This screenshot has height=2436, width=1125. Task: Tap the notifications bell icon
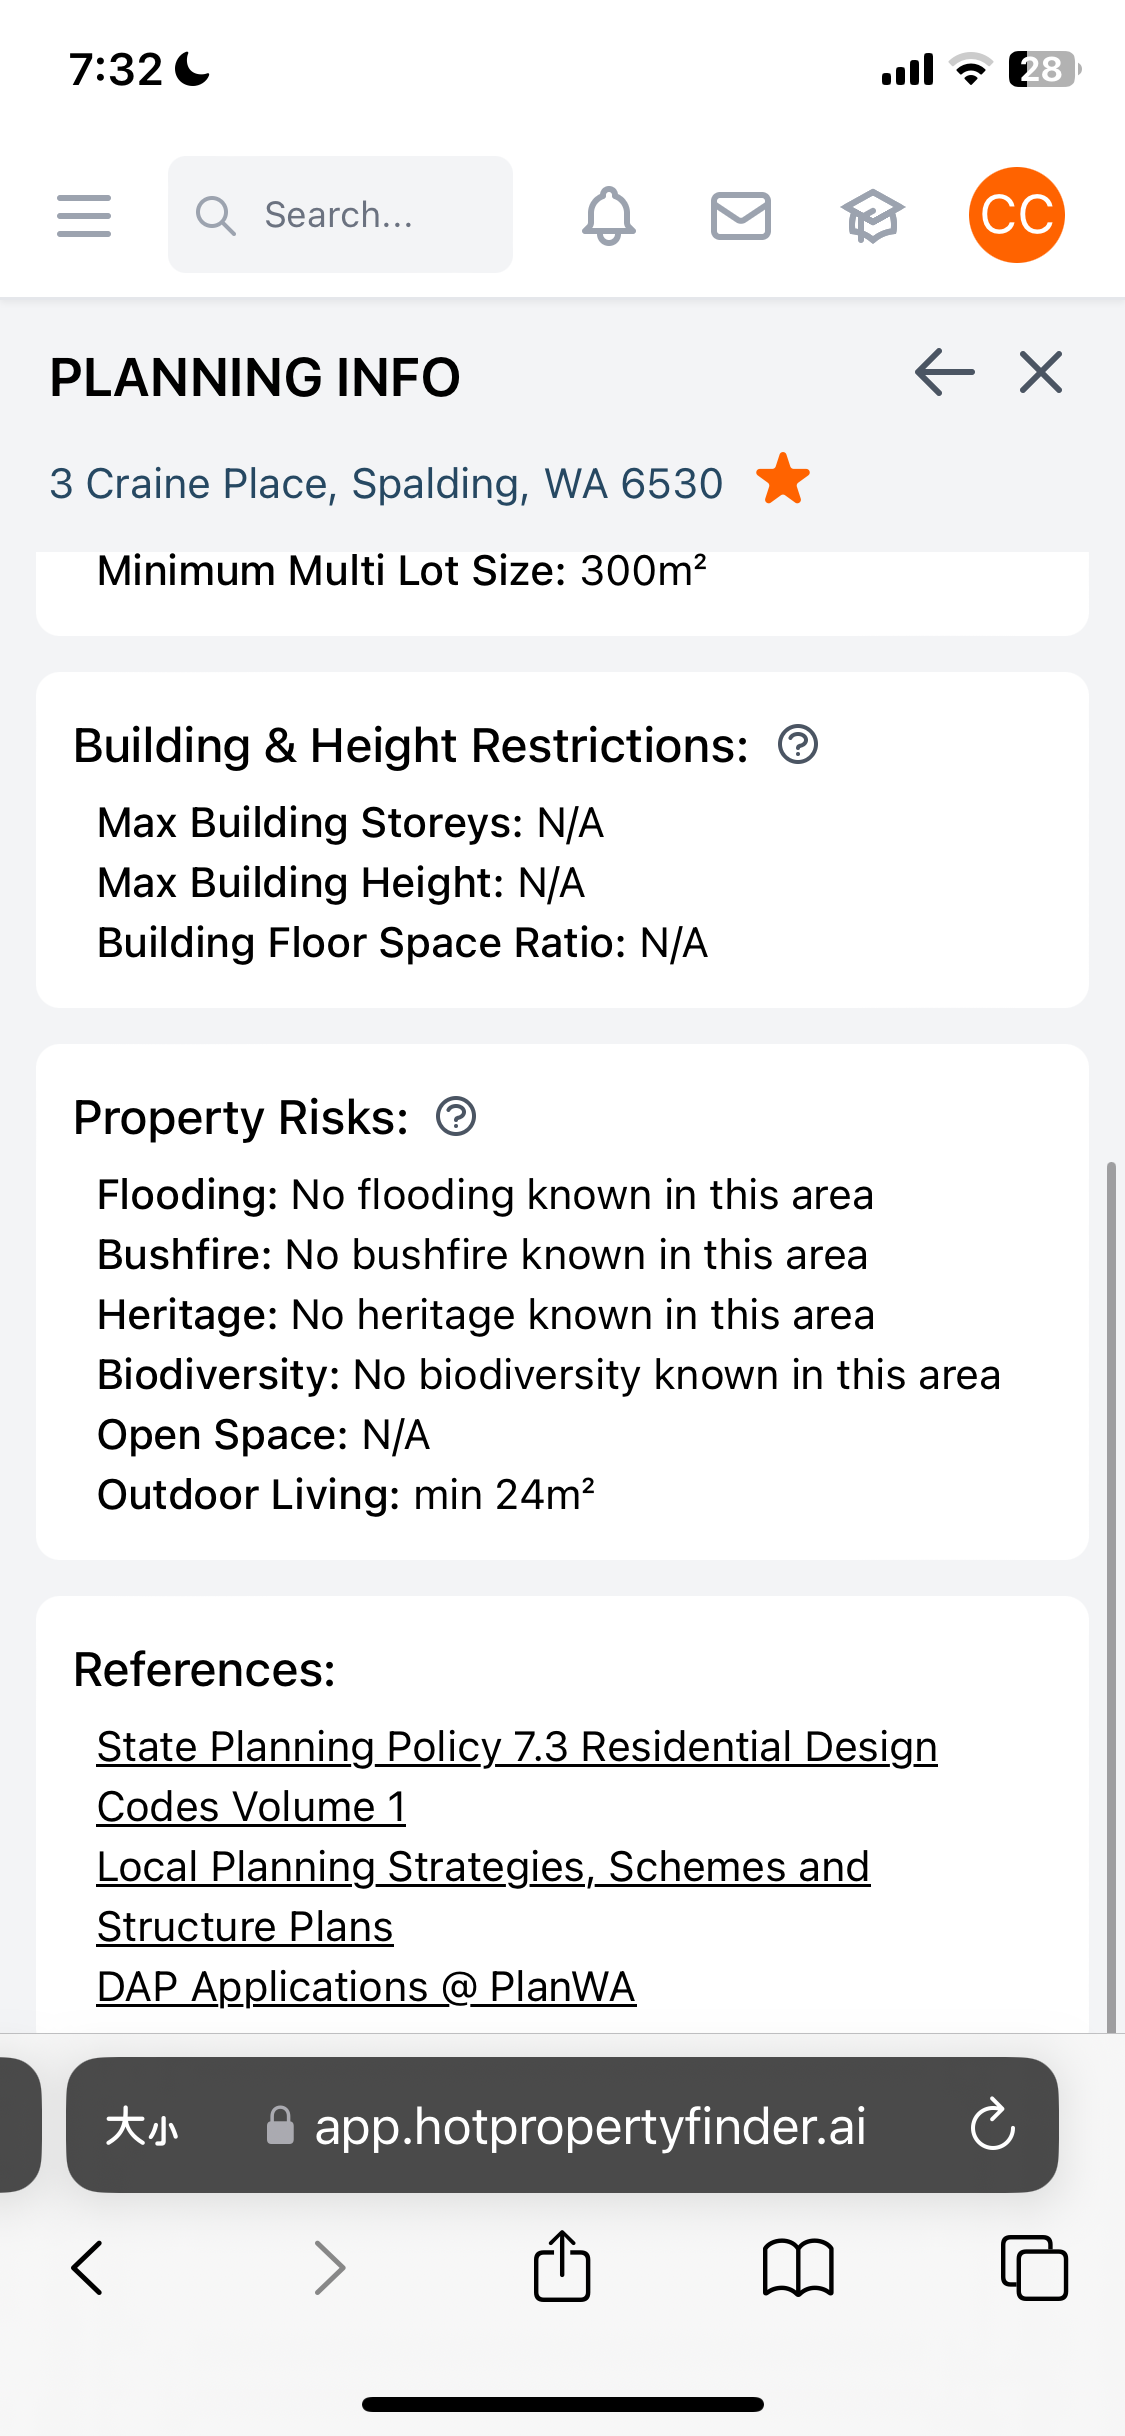coord(608,216)
